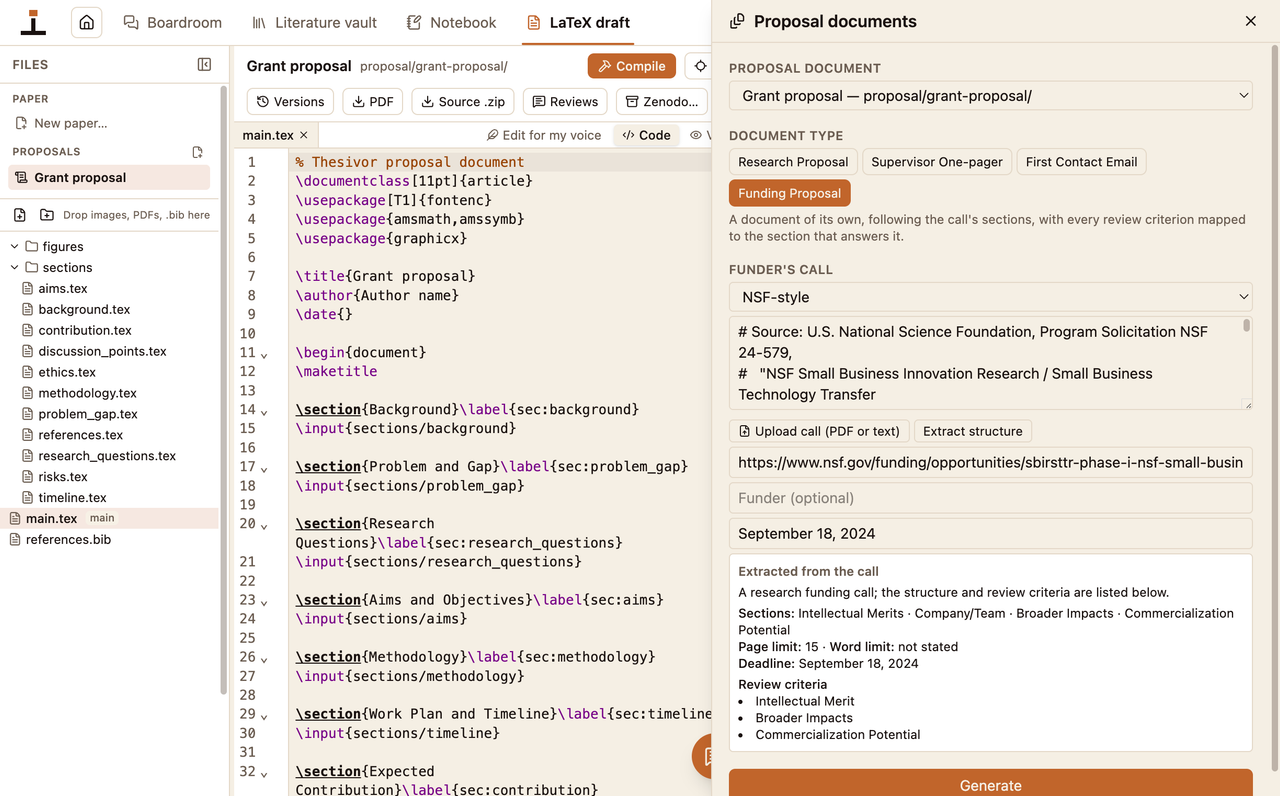Open Versions history

291,101
